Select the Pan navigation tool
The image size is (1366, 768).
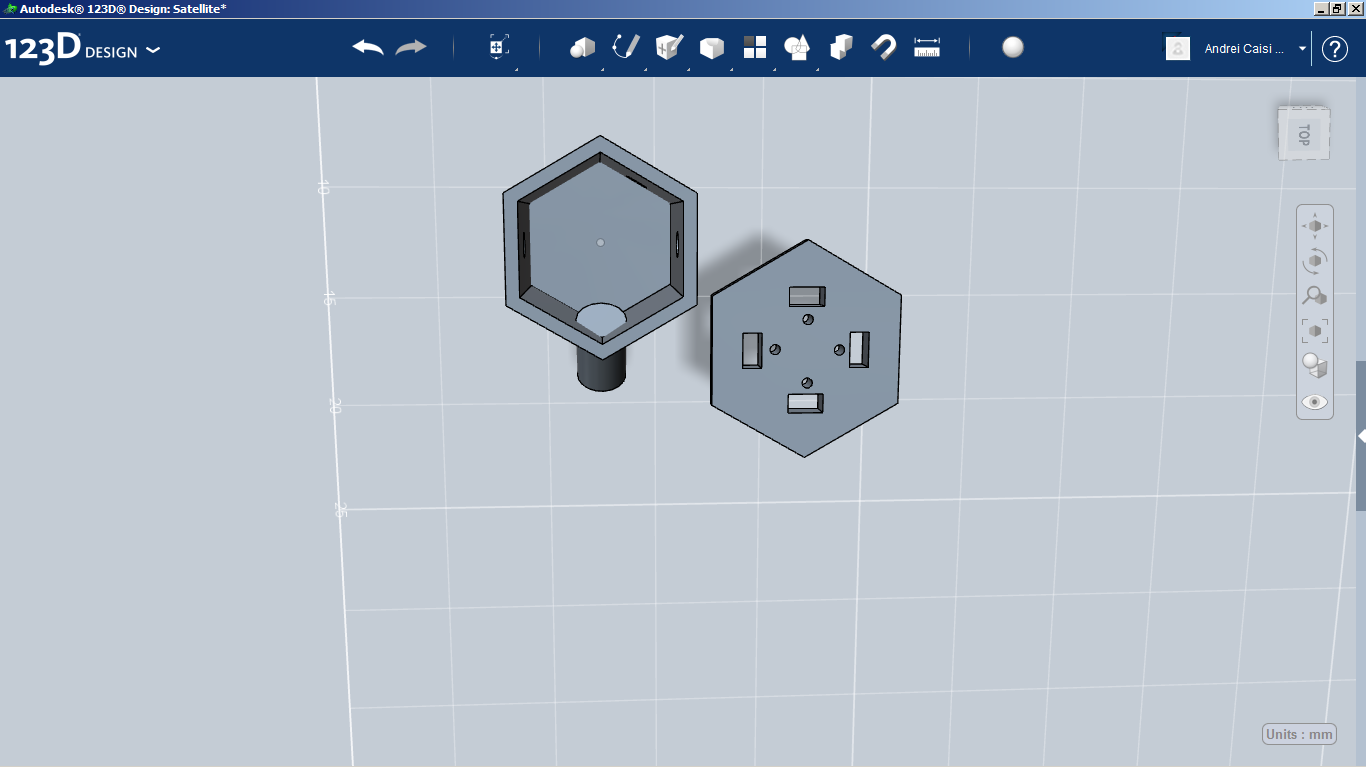[x=1315, y=226]
